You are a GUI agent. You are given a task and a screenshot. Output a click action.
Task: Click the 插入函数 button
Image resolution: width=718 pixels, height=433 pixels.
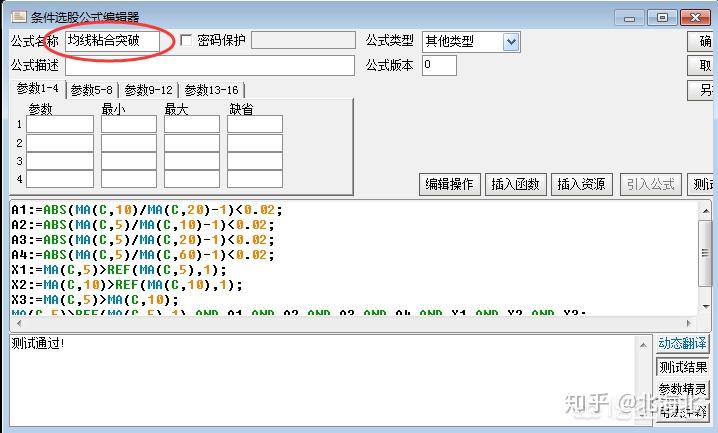[x=515, y=184]
